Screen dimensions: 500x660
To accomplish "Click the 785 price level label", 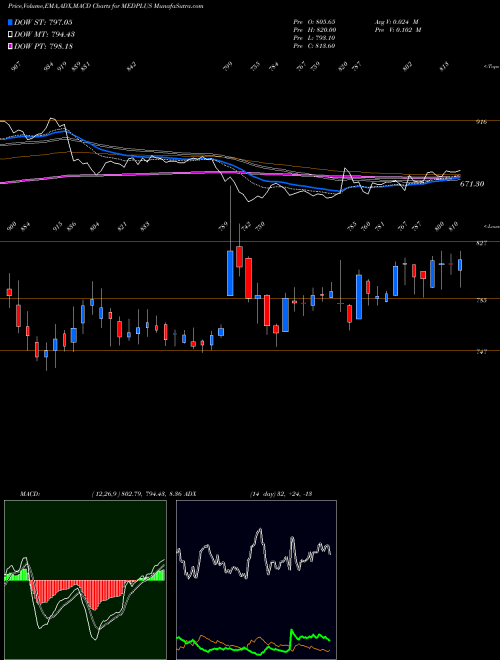I will click(482, 300).
